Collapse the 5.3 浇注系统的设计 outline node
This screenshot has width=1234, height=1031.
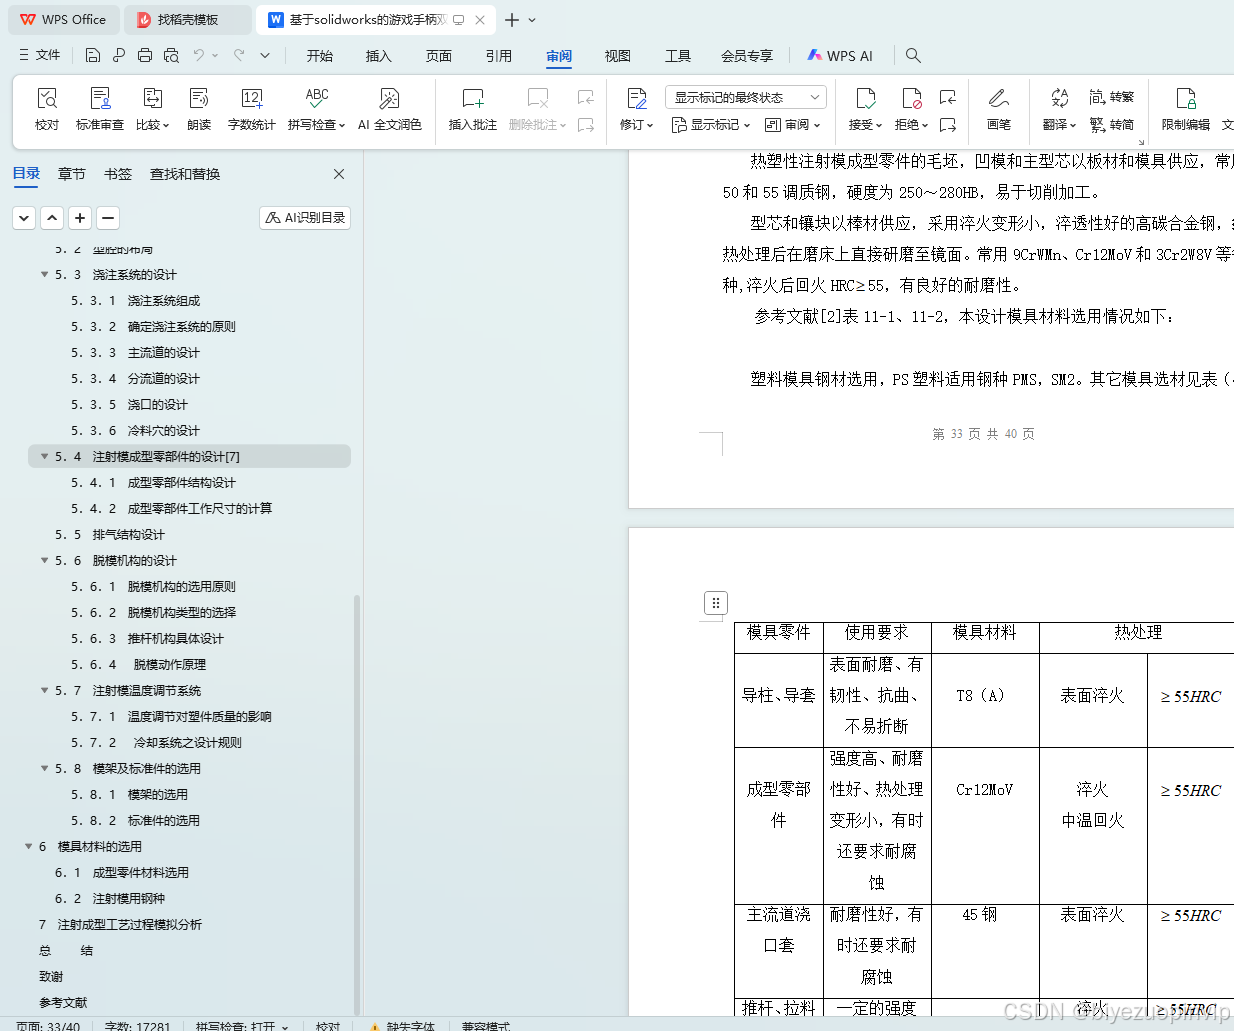pos(44,274)
